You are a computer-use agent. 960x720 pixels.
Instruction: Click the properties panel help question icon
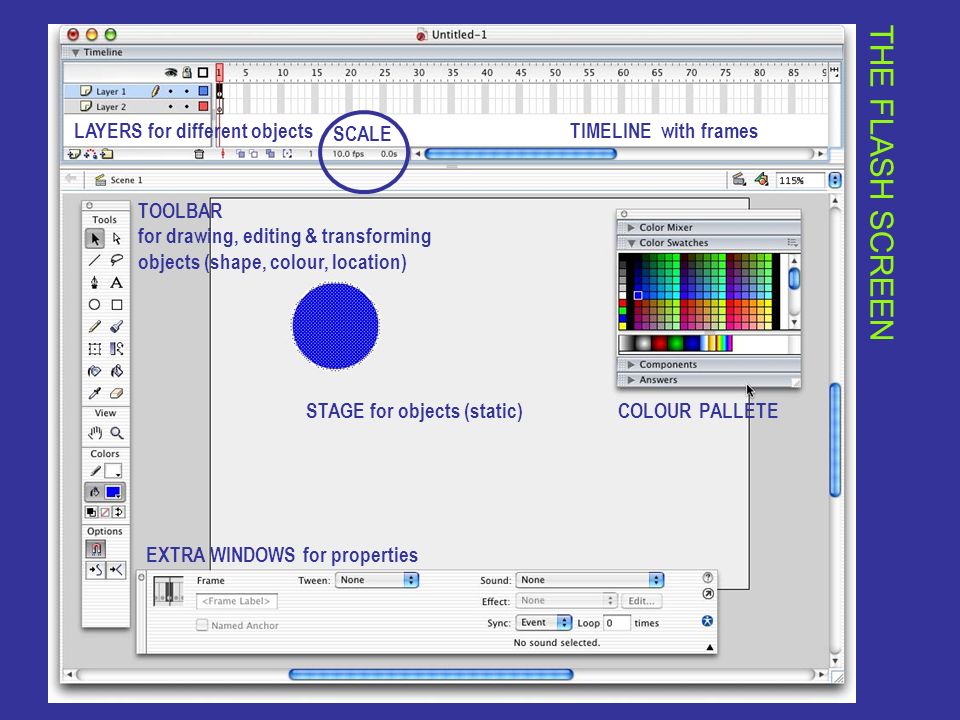(707, 577)
